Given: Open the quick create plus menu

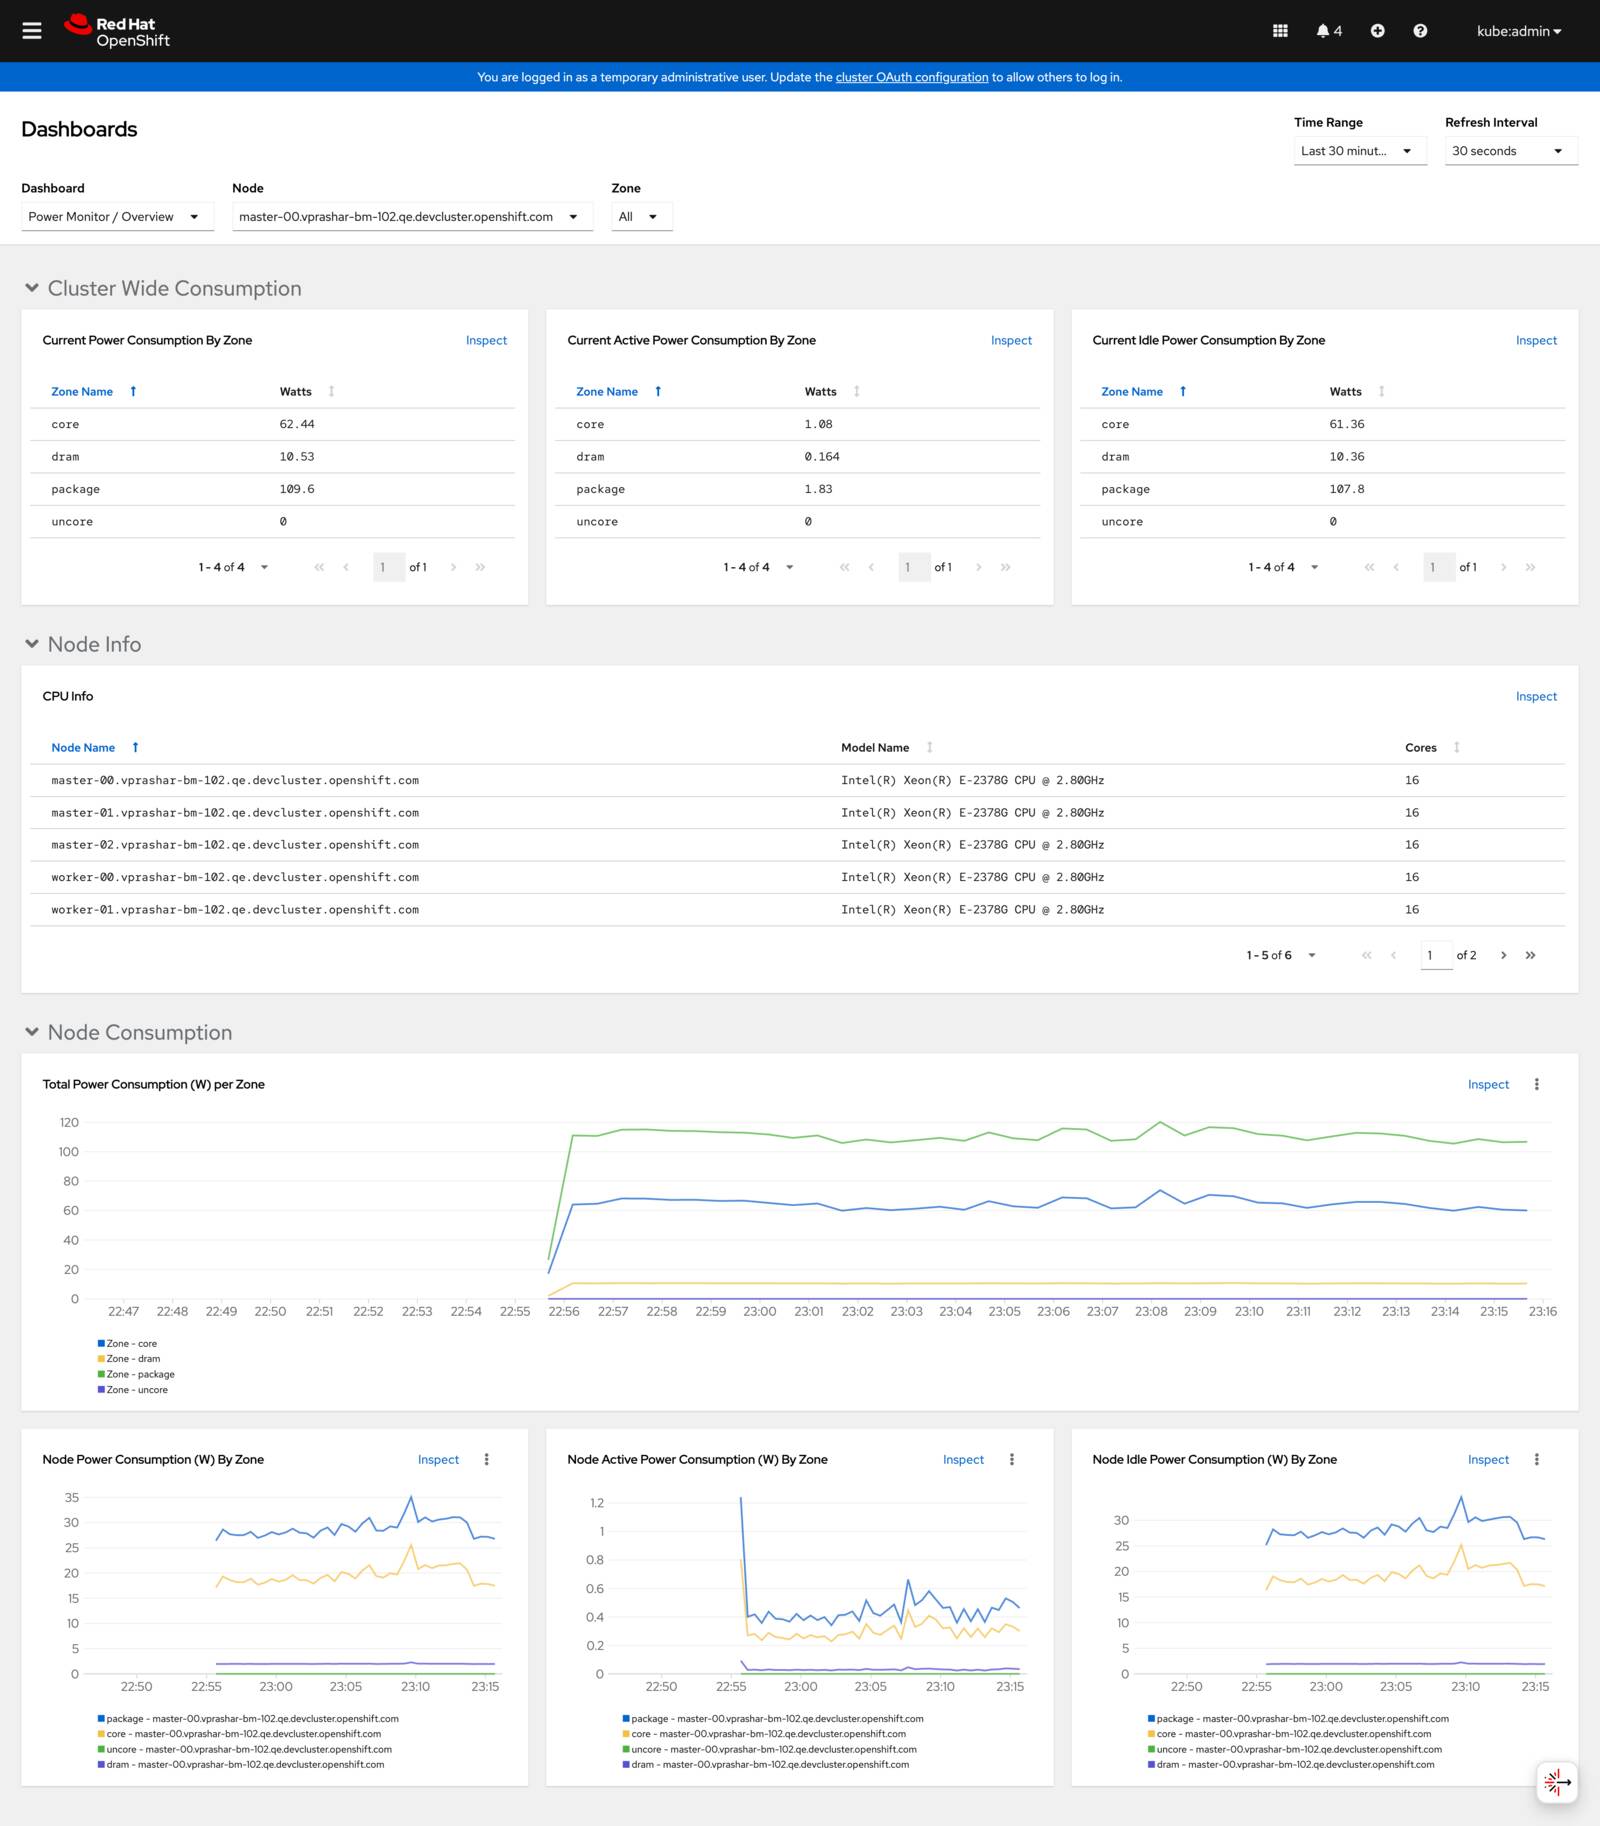Looking at the screenshot, I should point(1377,30).
